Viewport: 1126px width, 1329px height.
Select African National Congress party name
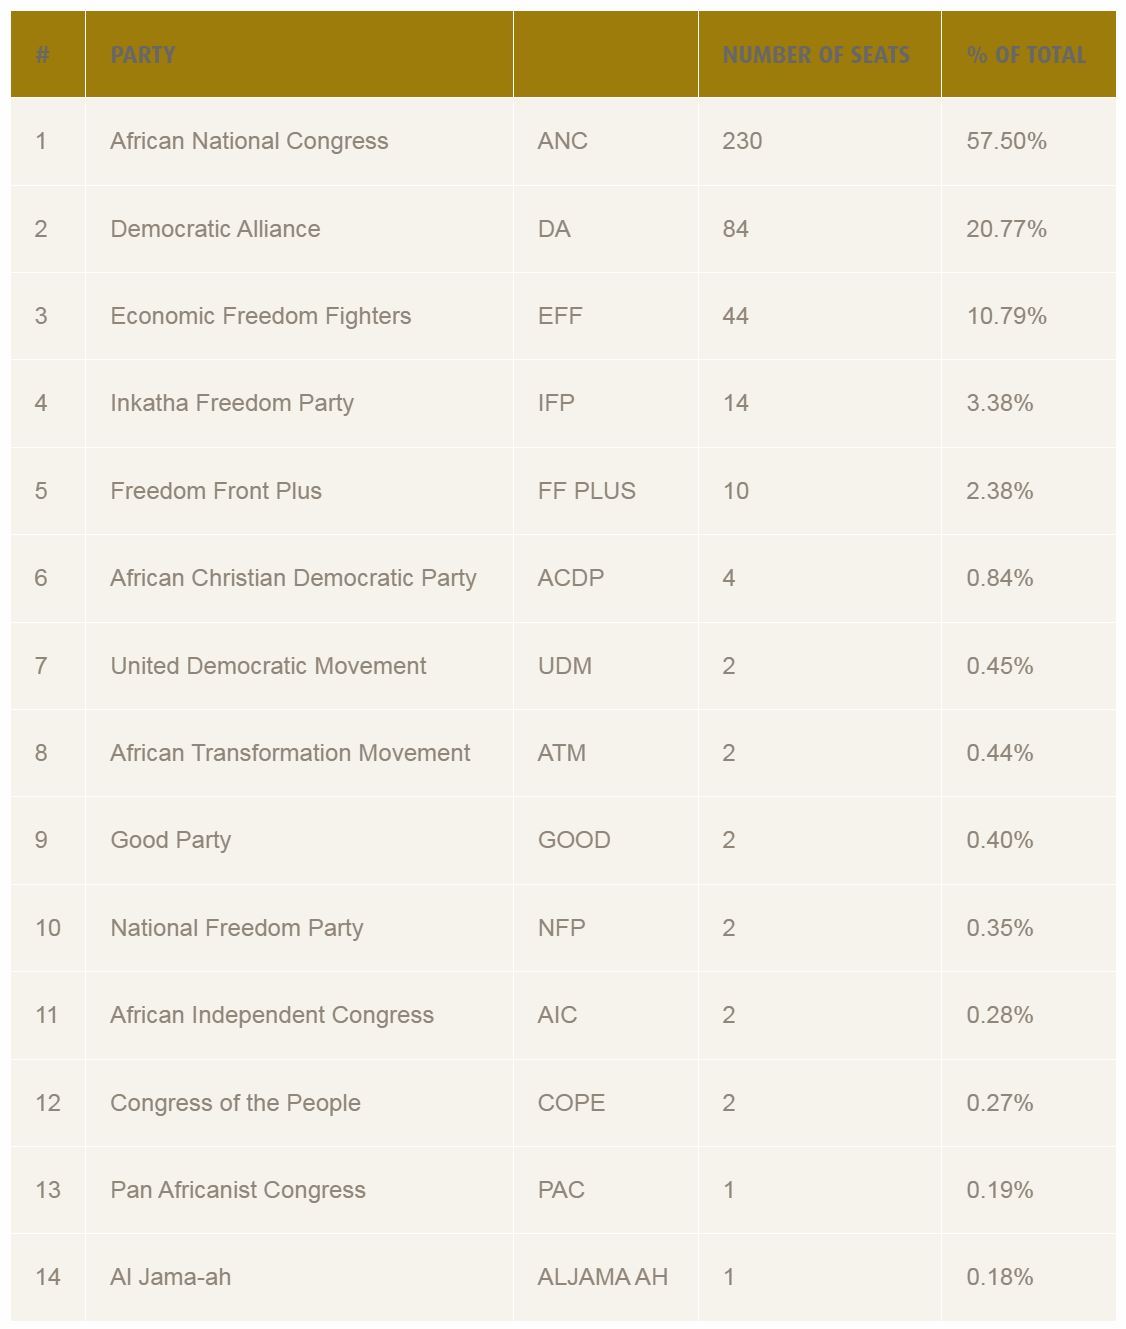pos(249,141)
